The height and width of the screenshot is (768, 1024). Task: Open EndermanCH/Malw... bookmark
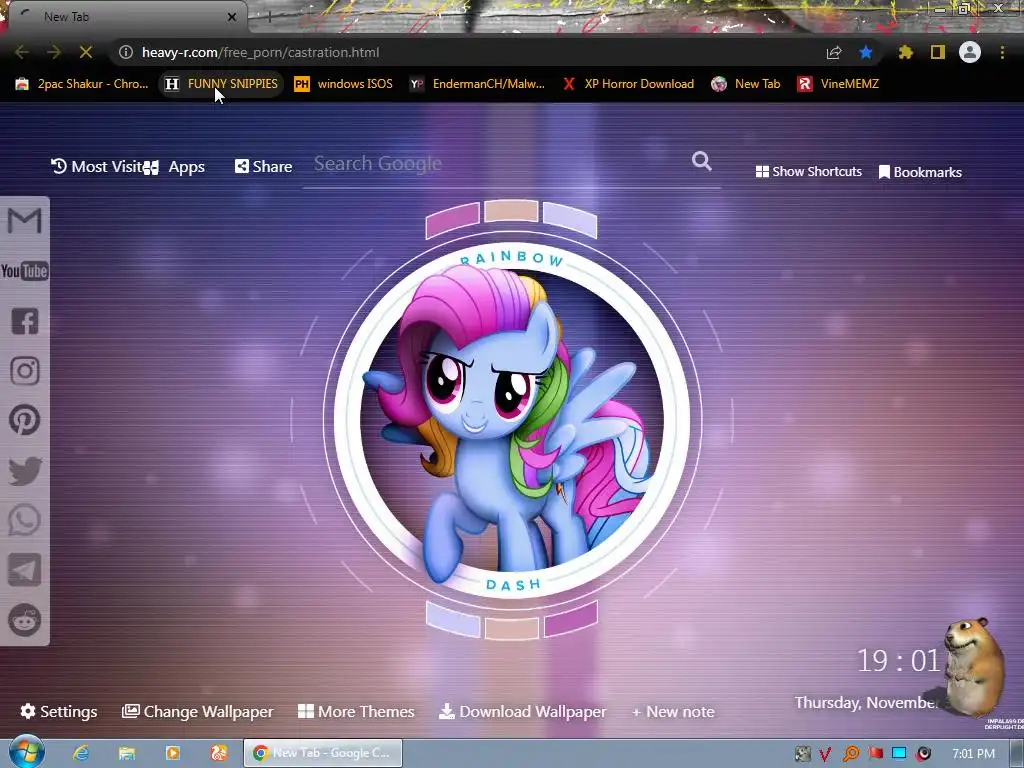[477, 84]
